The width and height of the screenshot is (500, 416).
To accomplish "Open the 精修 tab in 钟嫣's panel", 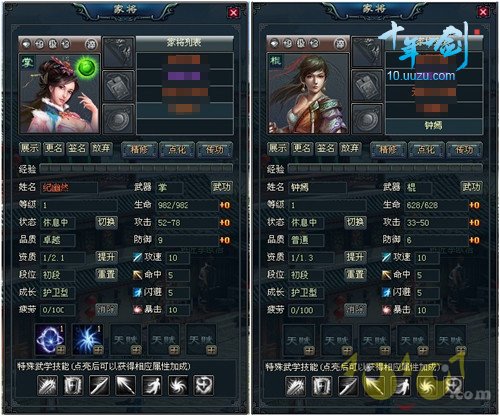I will [388, 150].
